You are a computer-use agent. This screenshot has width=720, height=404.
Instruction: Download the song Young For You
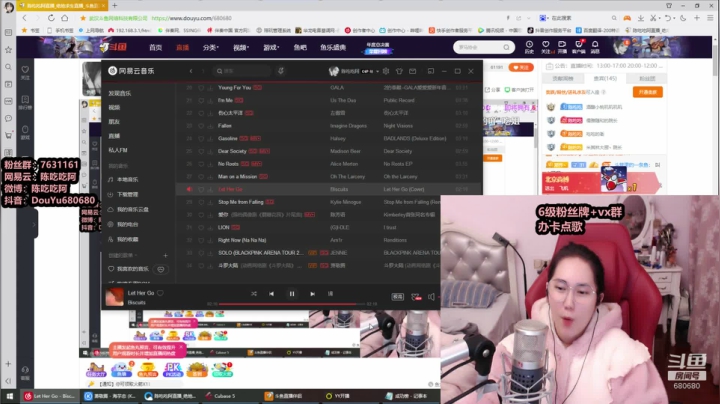coord(210,88)
